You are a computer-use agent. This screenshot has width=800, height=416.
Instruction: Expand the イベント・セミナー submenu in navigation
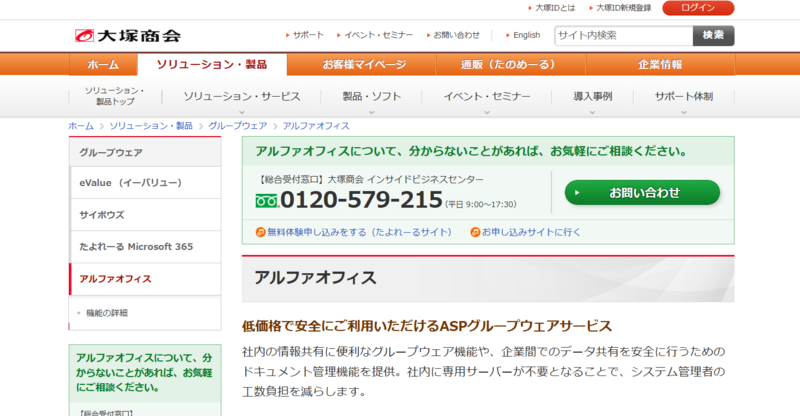tap(483, 97)
